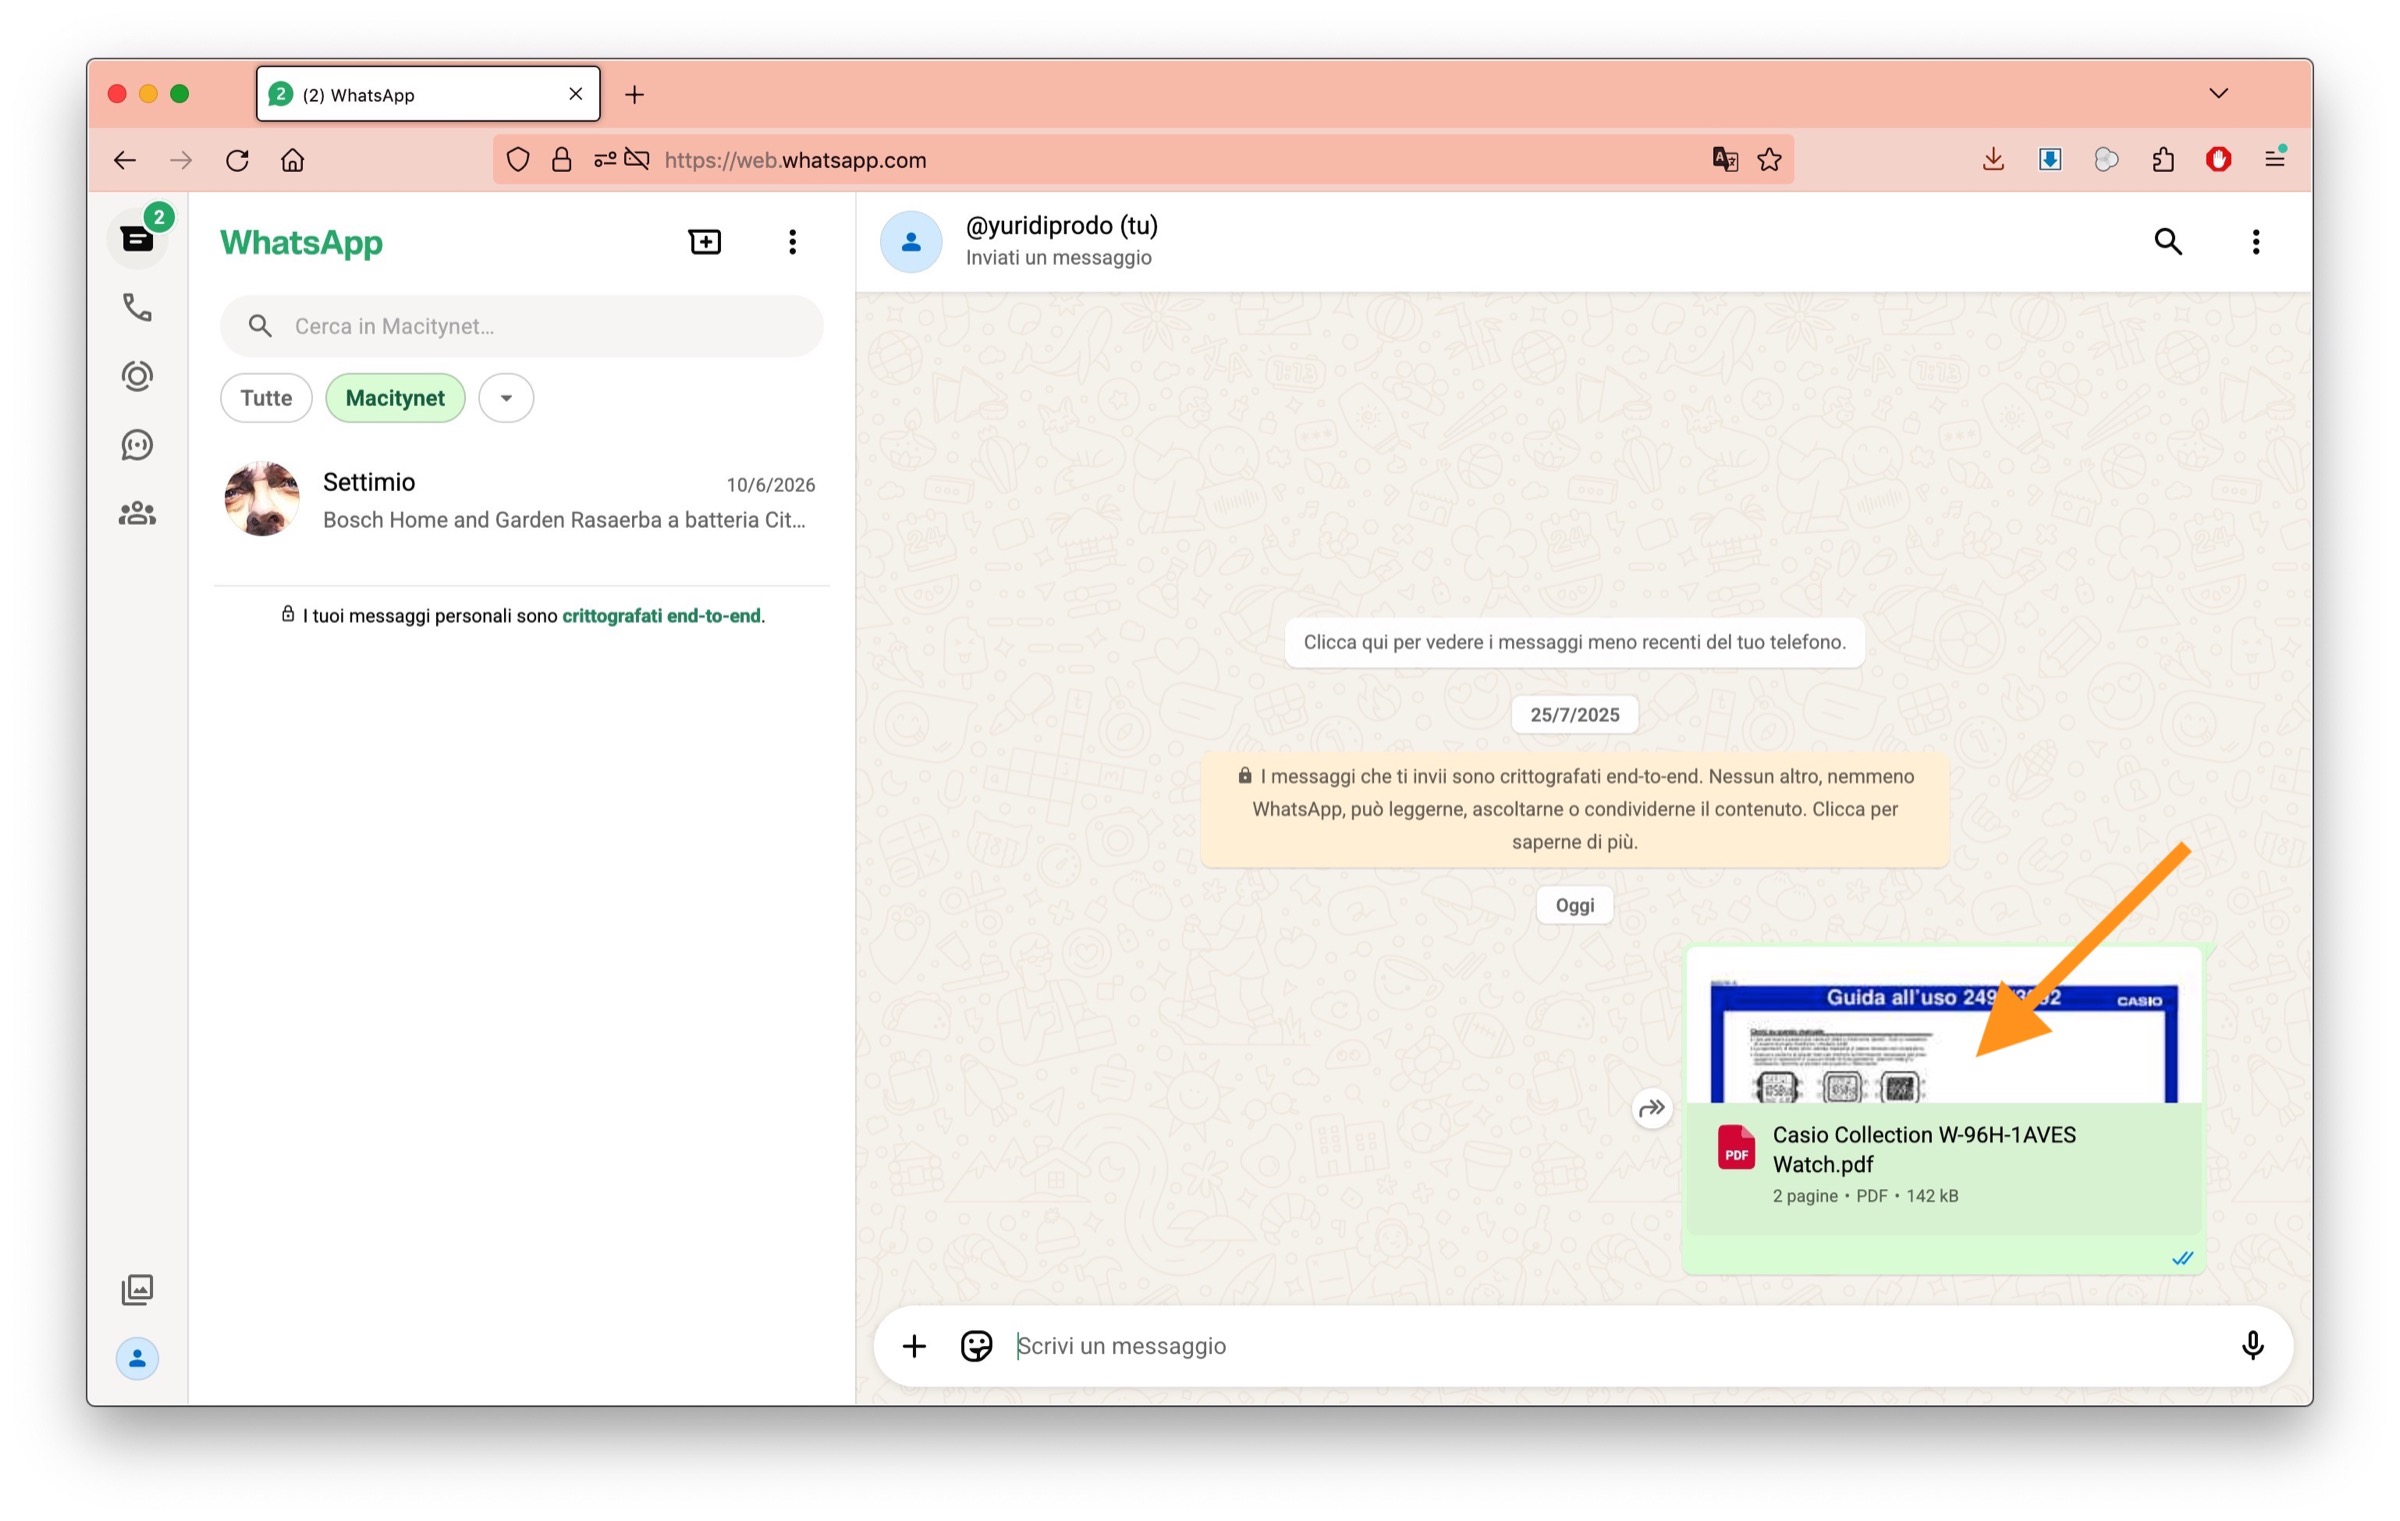Forward the PDF message with the arrow icon
This screenshot has height=1521, width=2400.
1652,1108
